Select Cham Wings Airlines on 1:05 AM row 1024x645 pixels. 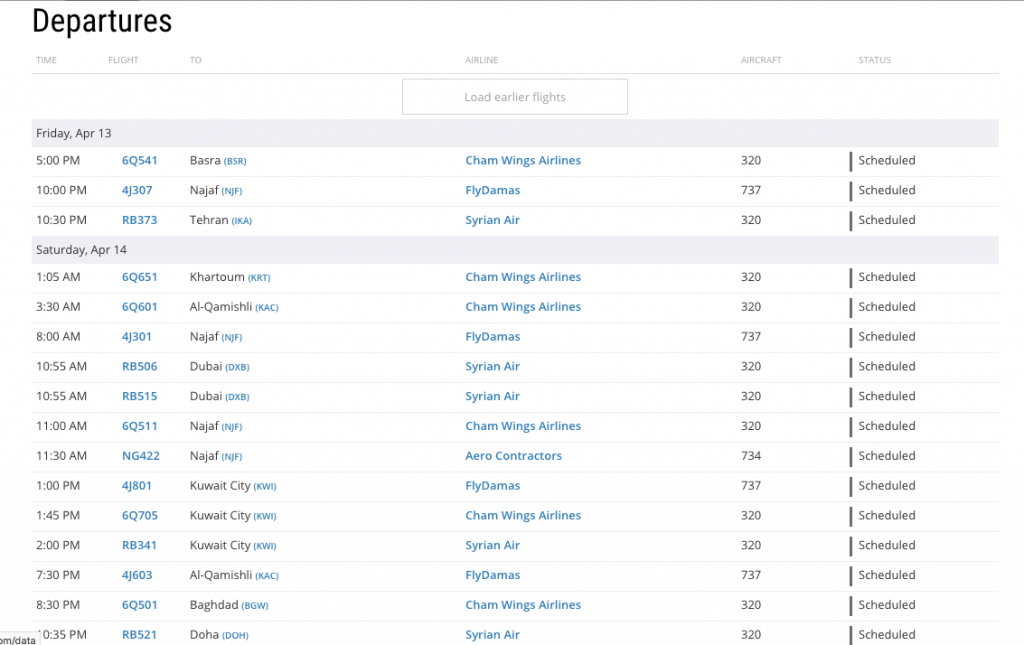[x=523, y=277]
